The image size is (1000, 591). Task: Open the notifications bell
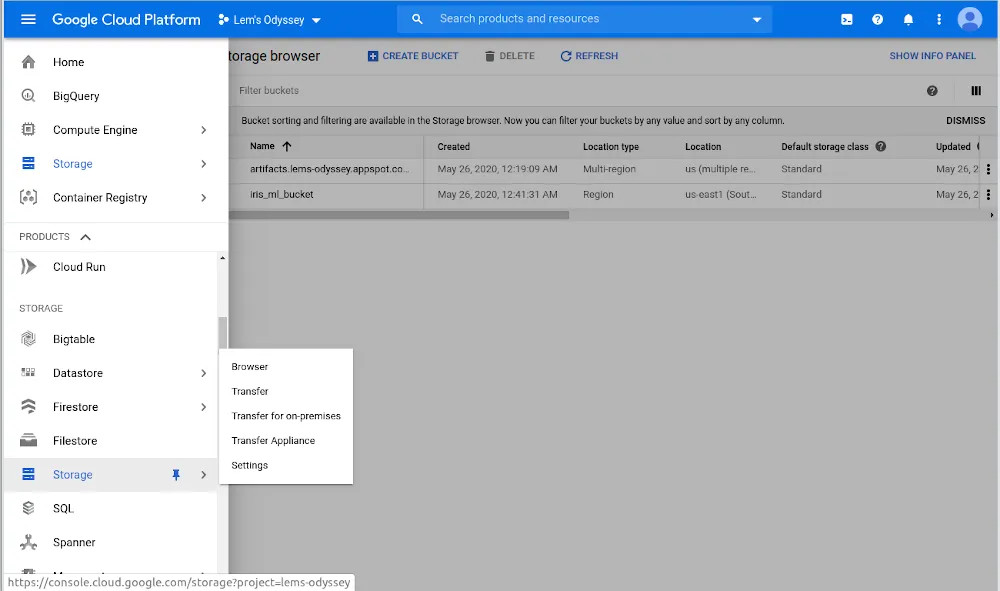pyautogui.click(x=908, y=19)
